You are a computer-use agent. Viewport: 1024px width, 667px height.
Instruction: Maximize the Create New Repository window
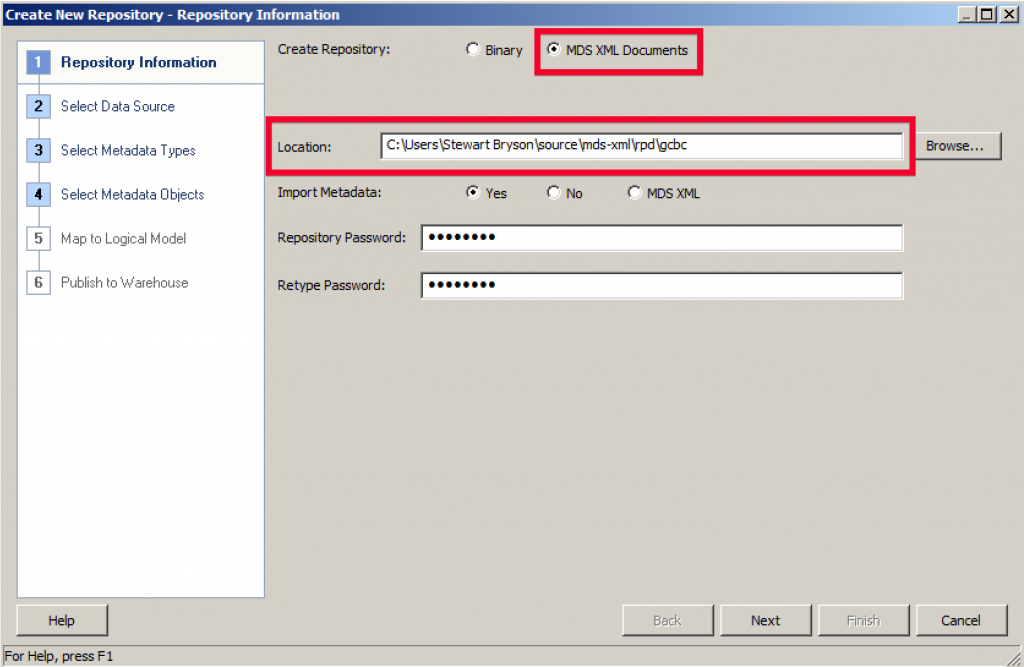click(x=989, y=14)
